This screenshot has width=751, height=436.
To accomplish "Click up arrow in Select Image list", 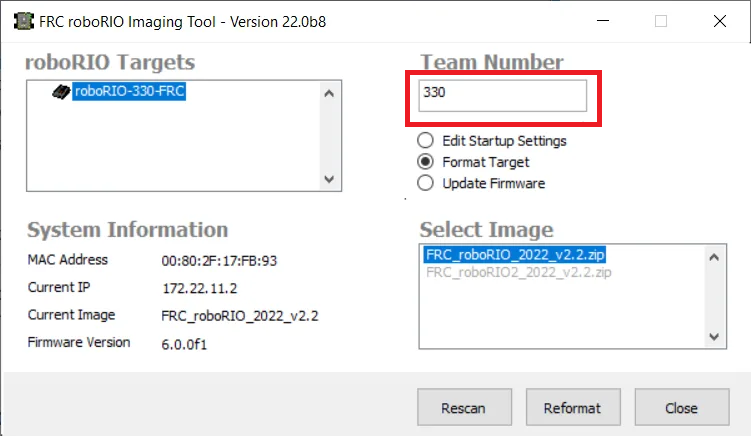I will click(714, 257).
